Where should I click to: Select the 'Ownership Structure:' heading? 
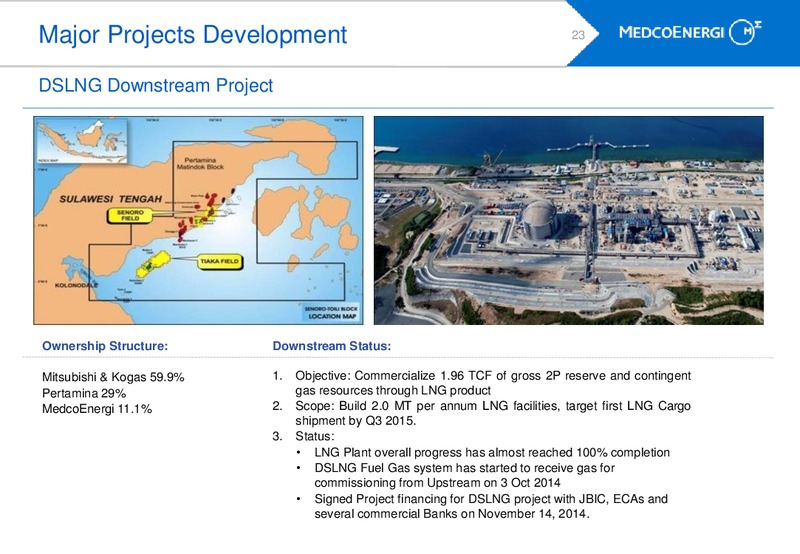(x=105, y=346)
